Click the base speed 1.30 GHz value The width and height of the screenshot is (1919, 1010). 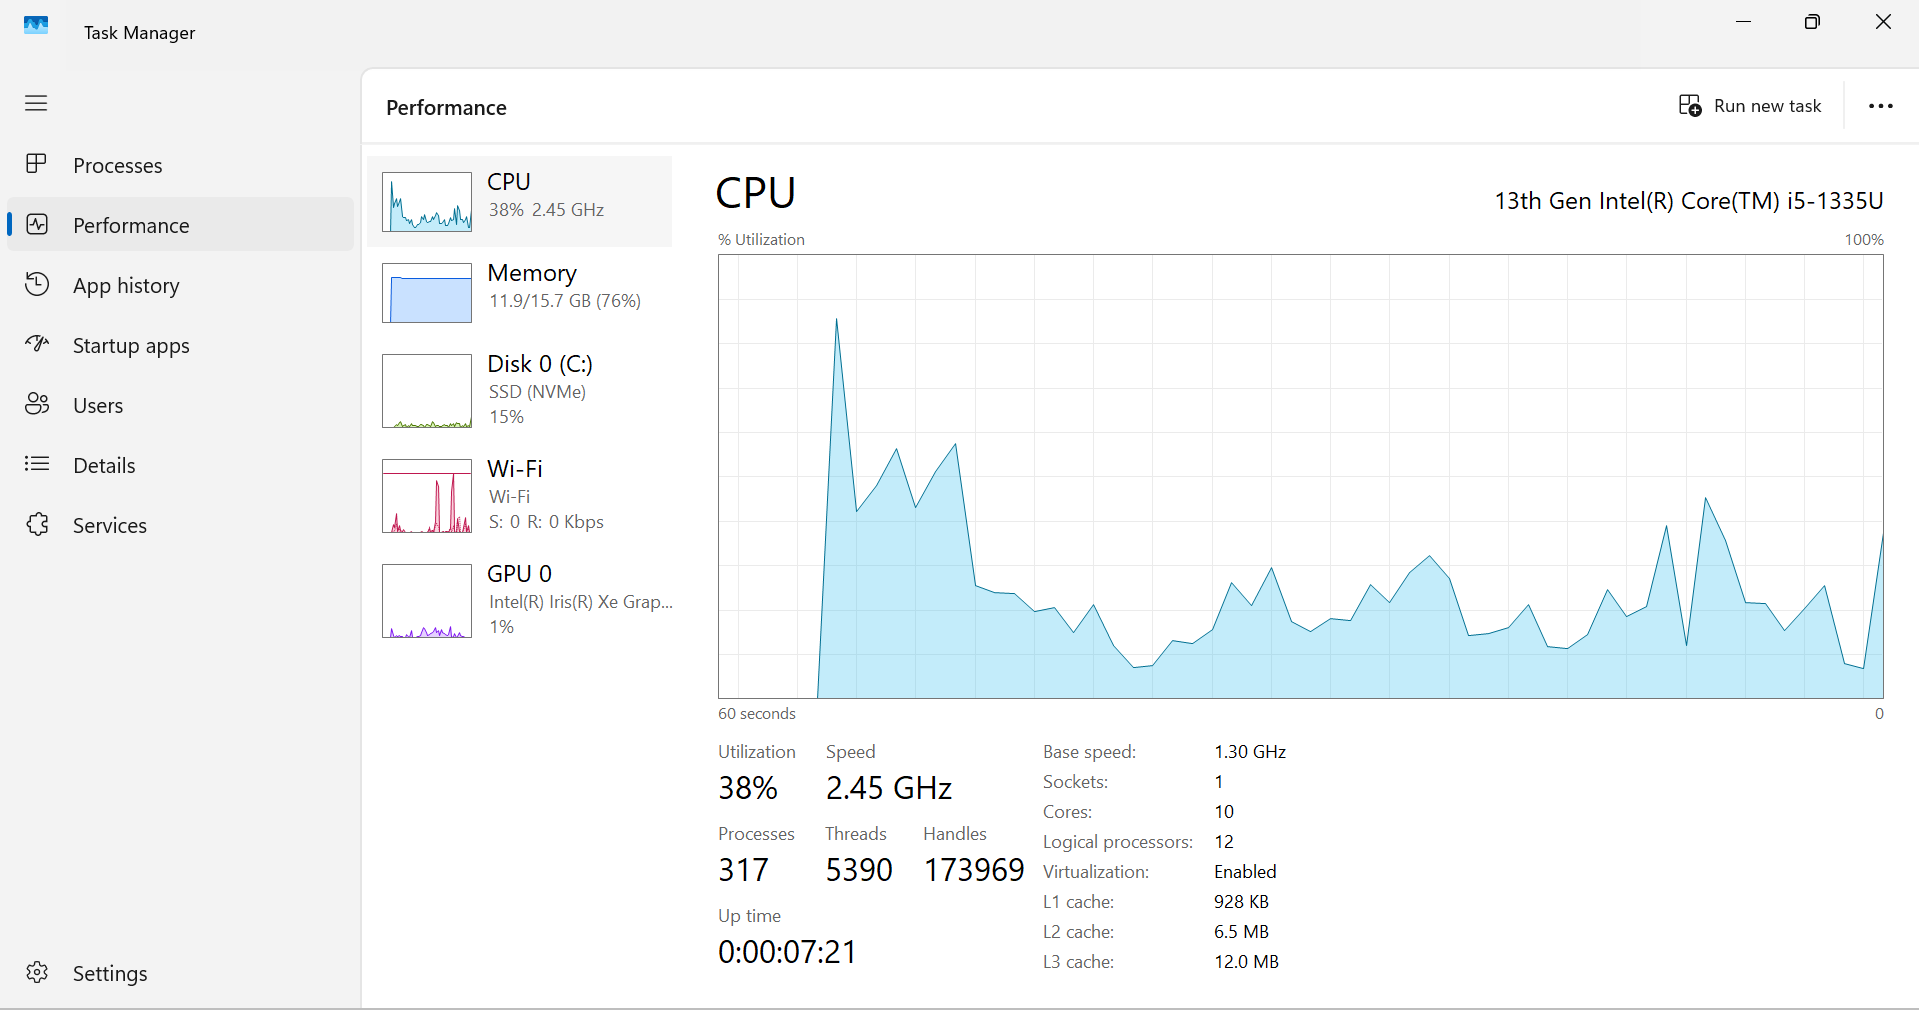pos(1250,752)
